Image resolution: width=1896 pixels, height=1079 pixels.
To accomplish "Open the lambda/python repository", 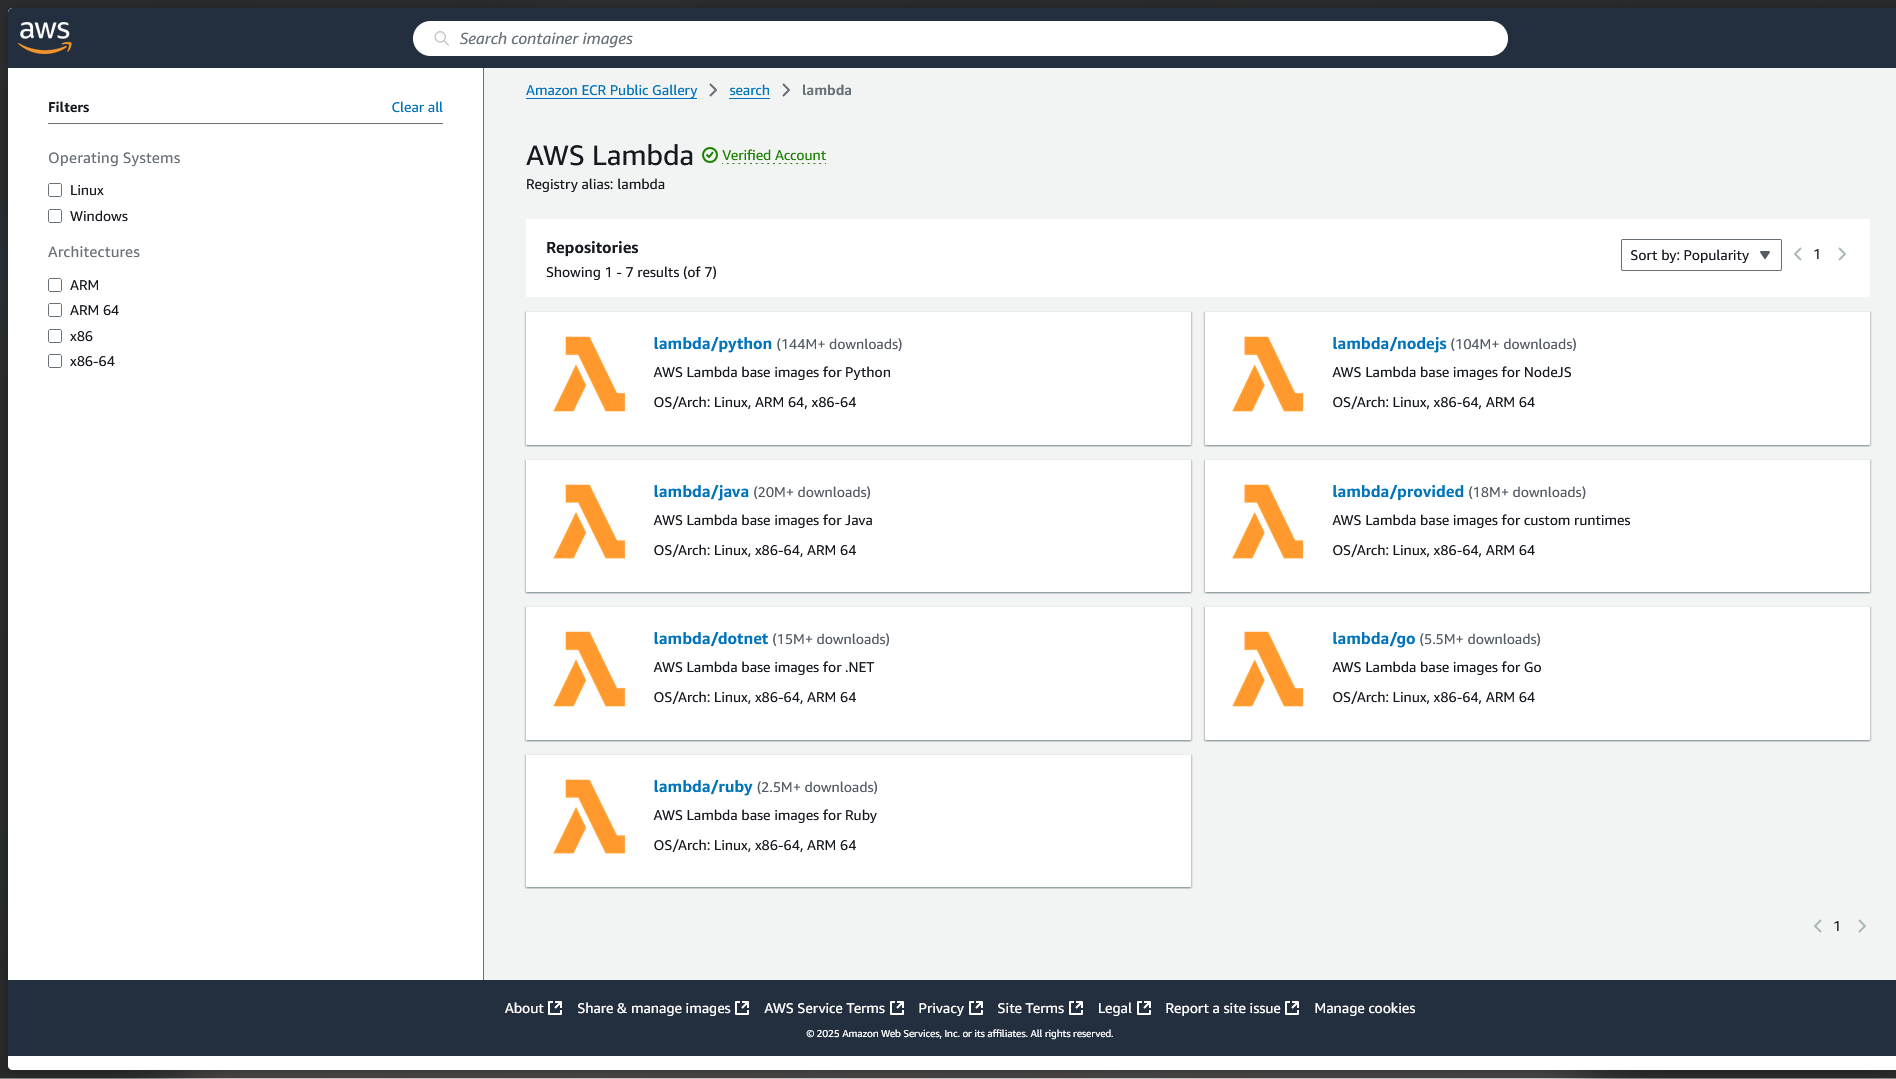I will [712, 343].
